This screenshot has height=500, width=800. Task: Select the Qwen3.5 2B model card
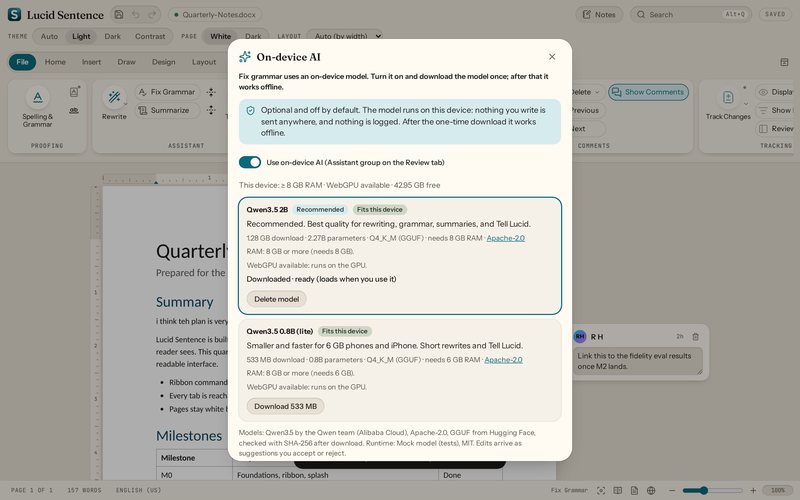pyautogui.click(x=400, y=256)
